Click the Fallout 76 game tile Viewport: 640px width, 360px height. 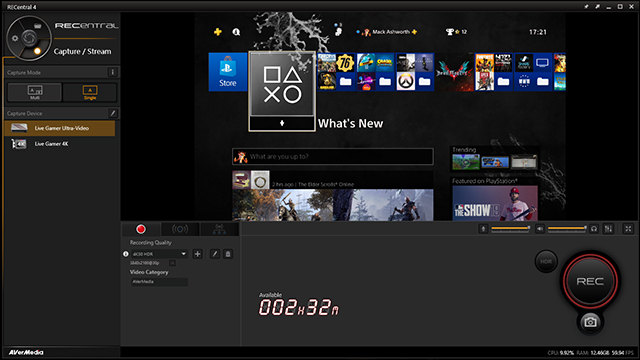pyautogui.click(x=345, y=62)
